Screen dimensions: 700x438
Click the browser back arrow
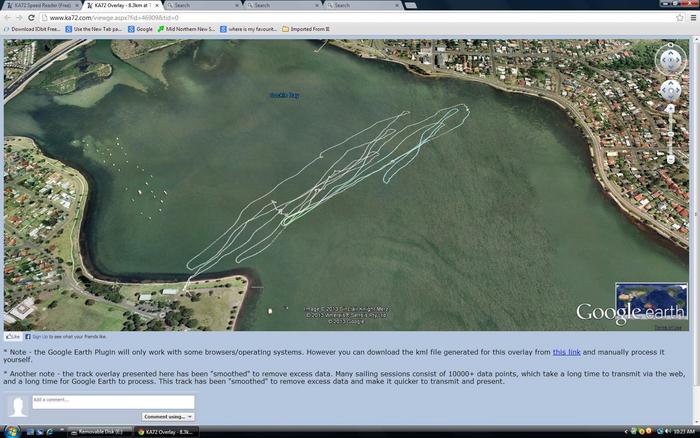coord(7,17)
